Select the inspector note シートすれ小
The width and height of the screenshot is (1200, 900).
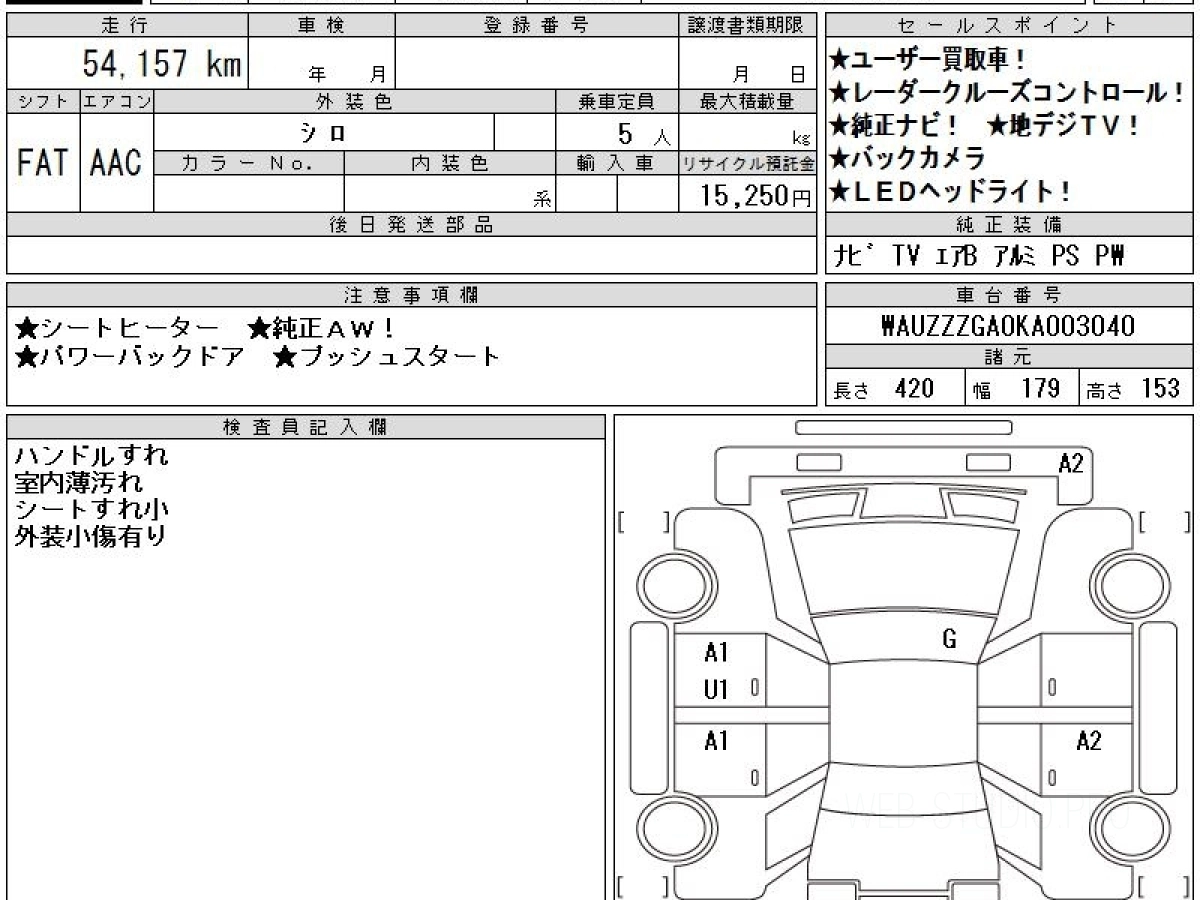pyautogui.click(x=92, y=509)
